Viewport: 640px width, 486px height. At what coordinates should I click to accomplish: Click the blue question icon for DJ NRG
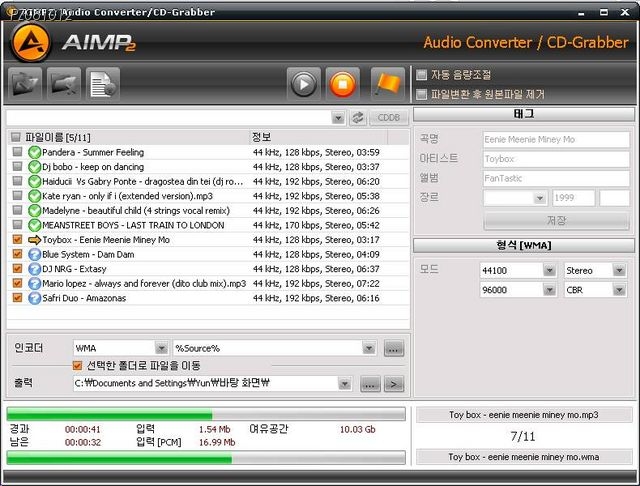[x=34, y=269]
